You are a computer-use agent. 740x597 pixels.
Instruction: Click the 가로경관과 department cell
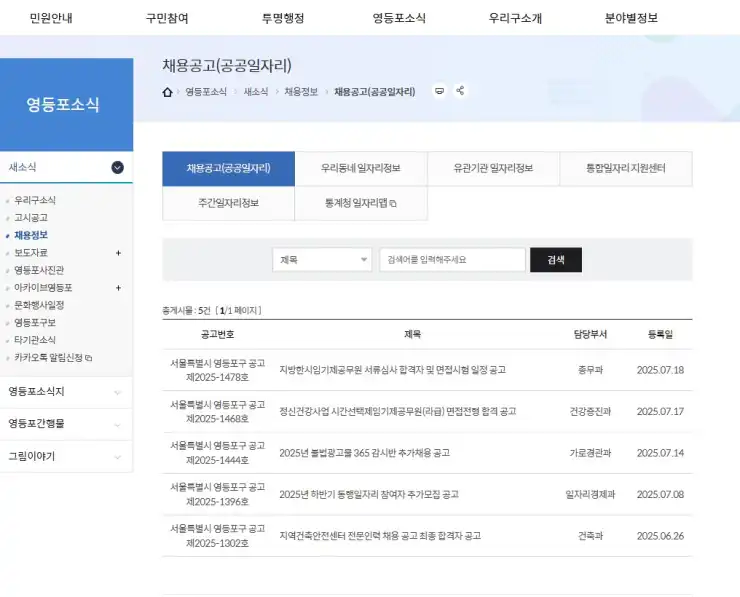point(590,453)
